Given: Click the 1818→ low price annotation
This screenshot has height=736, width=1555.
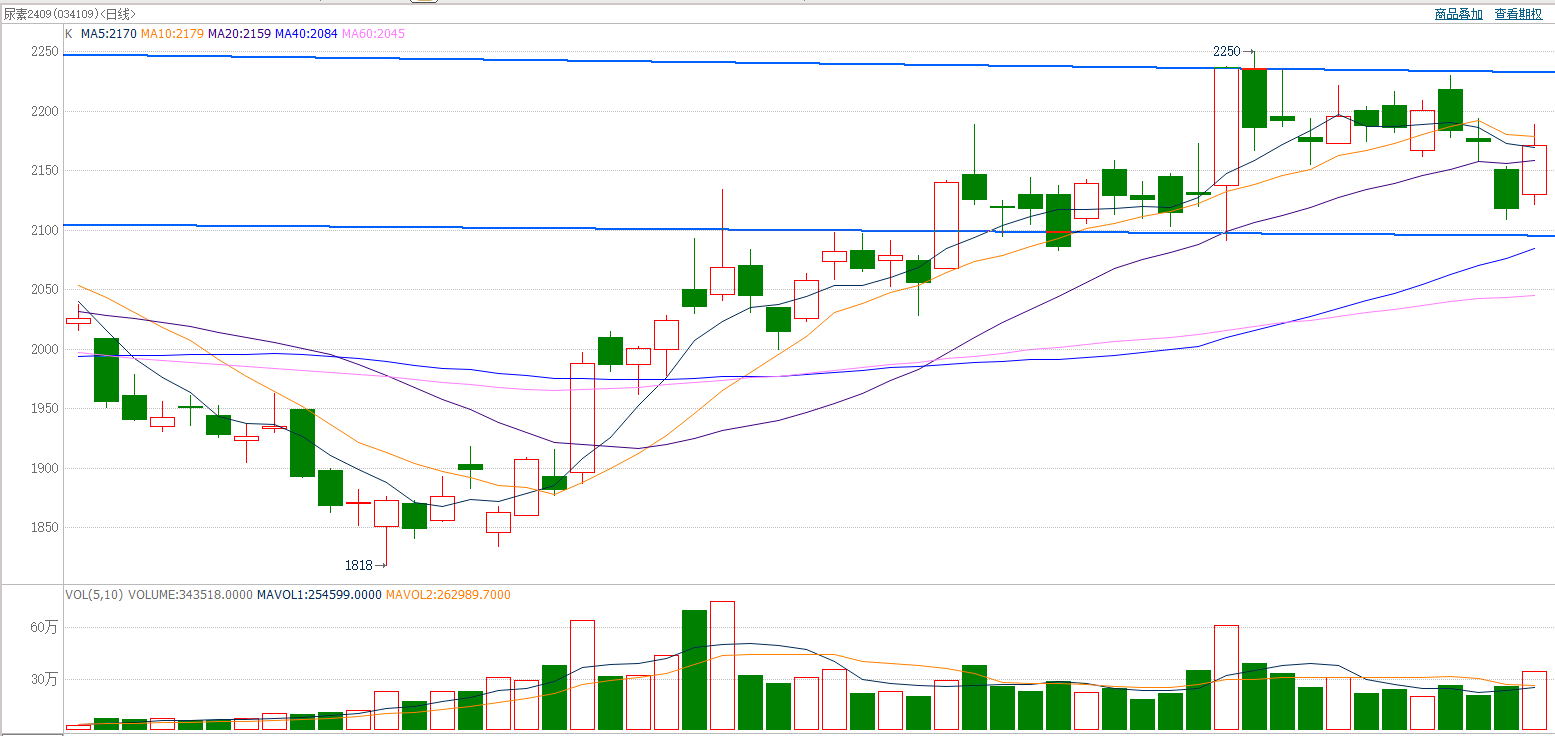Looking at the screenshot, I should 365,565.
